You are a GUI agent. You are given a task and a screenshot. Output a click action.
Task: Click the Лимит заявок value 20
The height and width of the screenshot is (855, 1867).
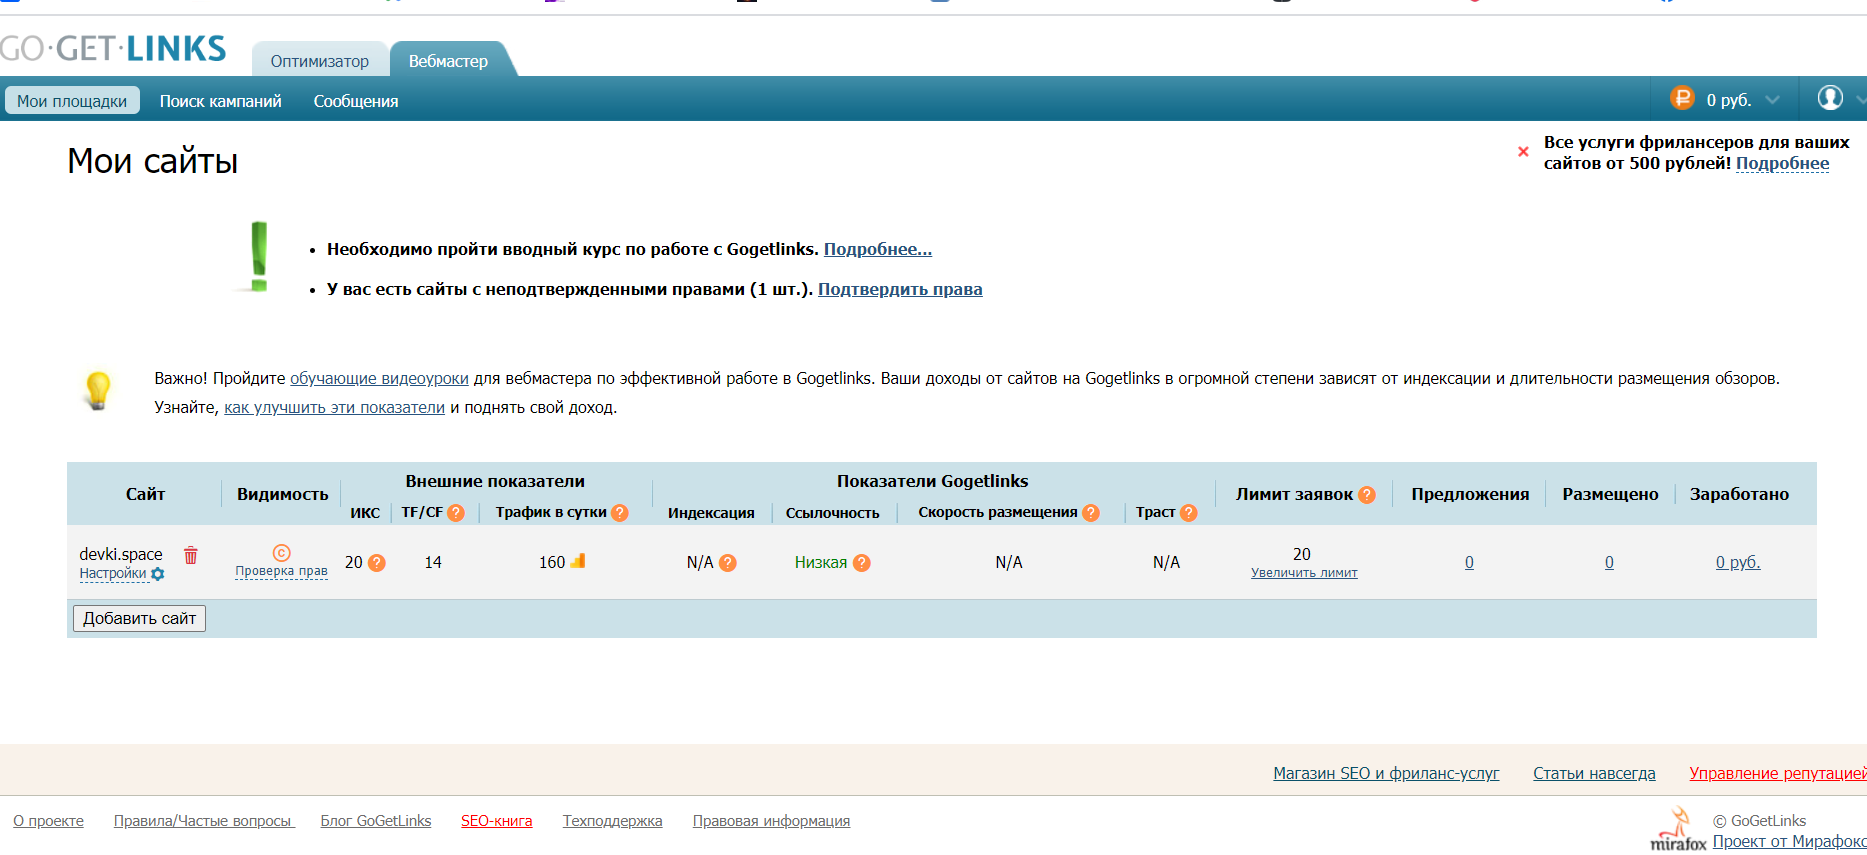pyautogui.click(x=1302, y=554)
